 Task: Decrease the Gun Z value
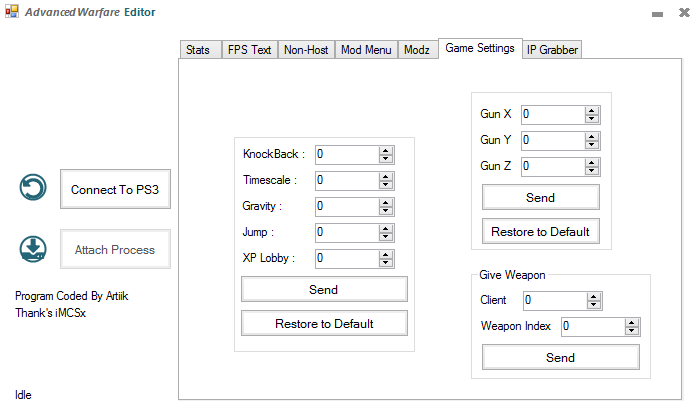(x=592, y=170)
